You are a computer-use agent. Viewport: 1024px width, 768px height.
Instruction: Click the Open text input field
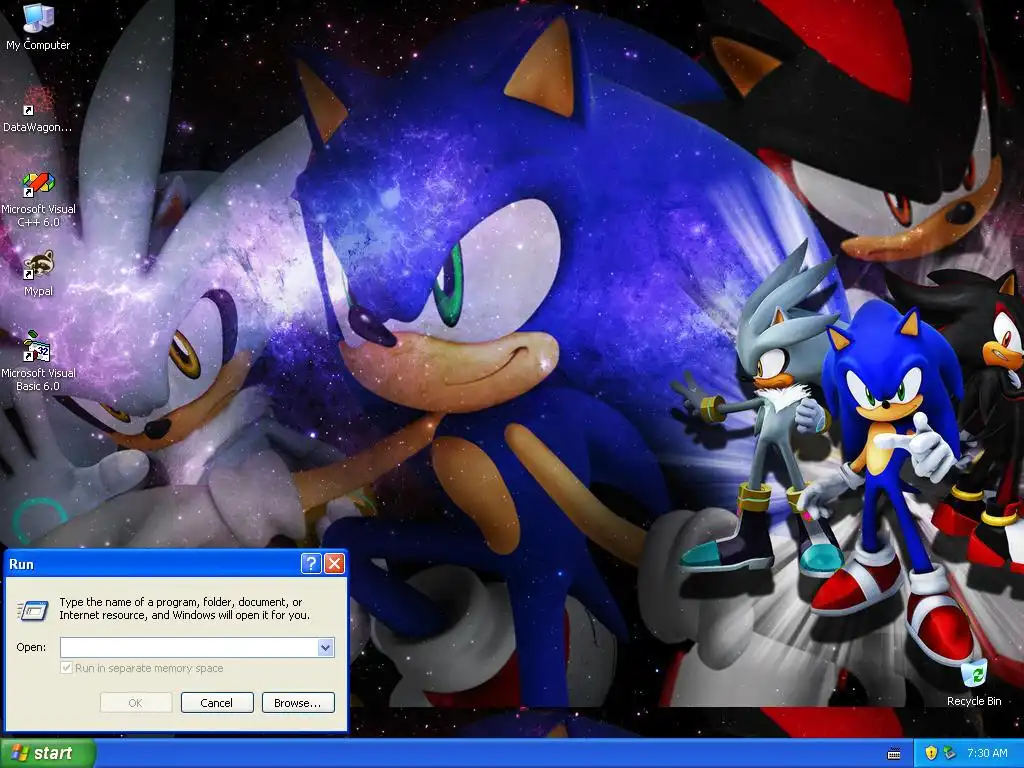tap(189, 647)
